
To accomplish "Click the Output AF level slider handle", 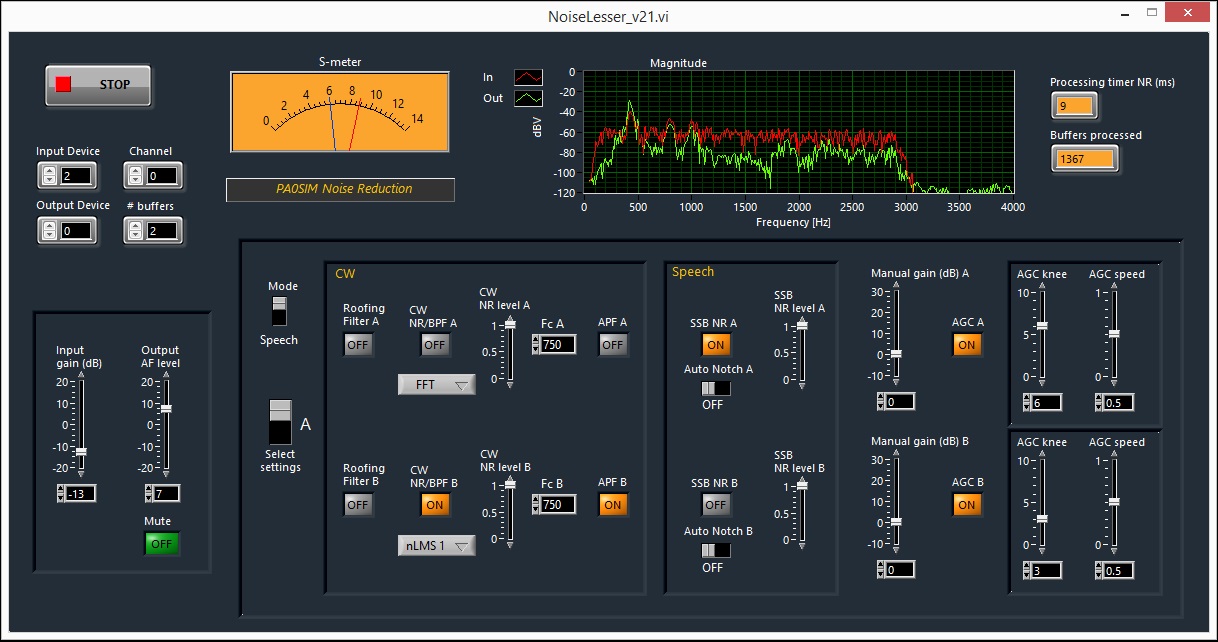I will point(166,409).
